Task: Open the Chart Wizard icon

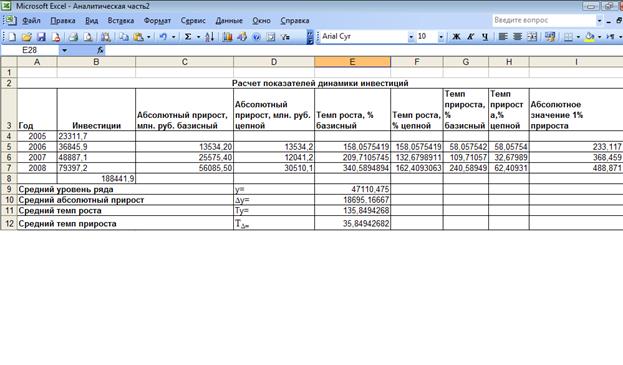Action: coord(227,37)
